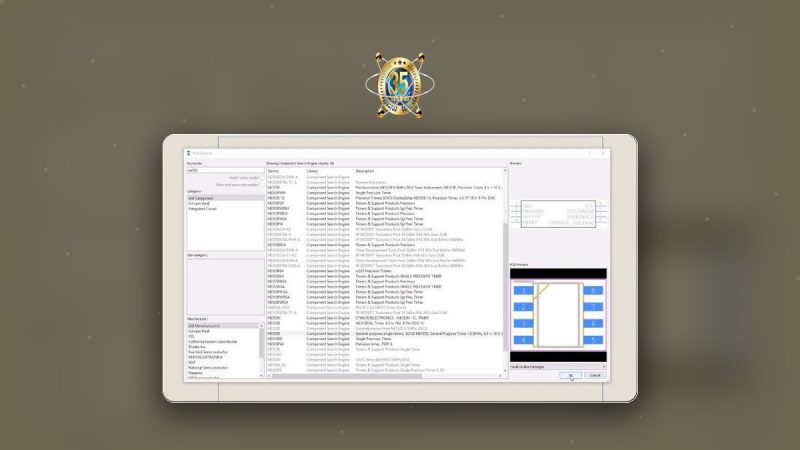
Task: Click the schematic symbol preview of the timer
Action: (558, 214)
